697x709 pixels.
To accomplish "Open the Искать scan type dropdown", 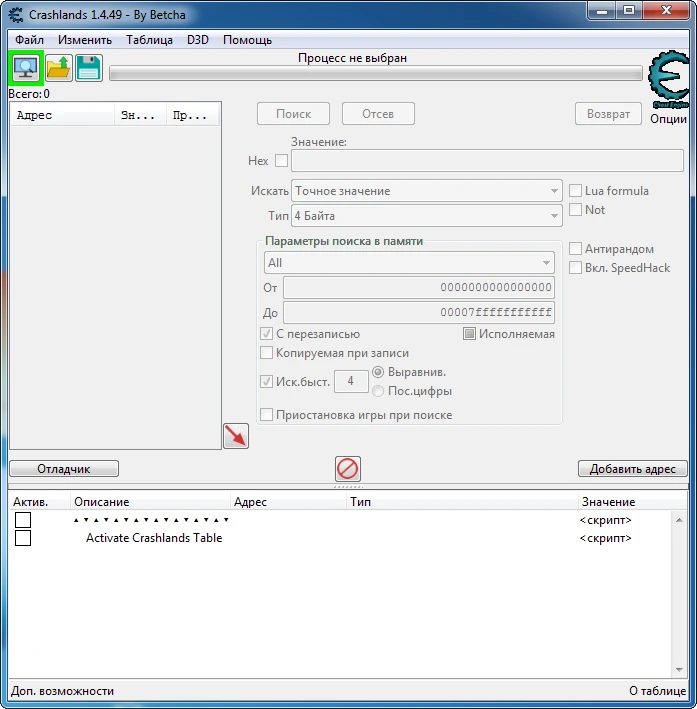I will tap(427, 191).
